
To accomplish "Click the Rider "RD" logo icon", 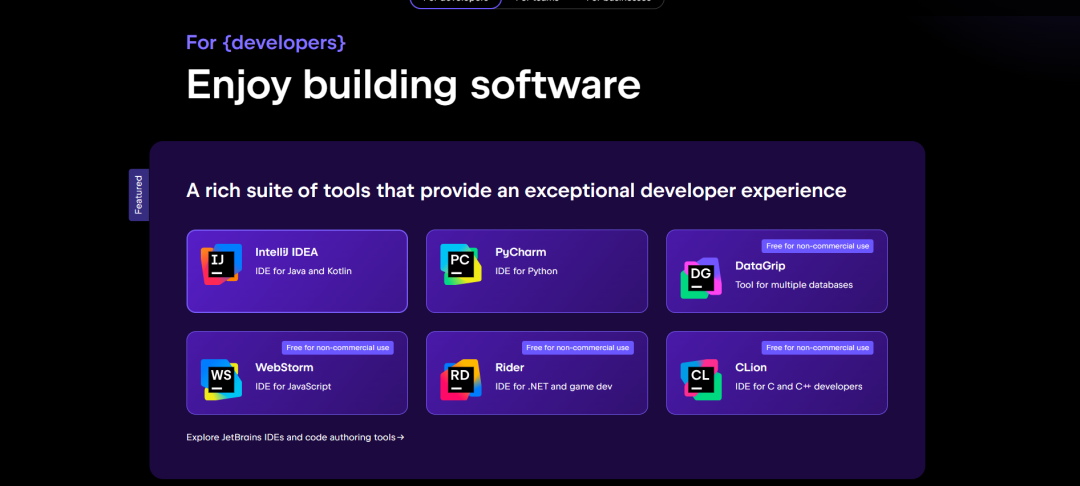I will click(x=460, y=379).
